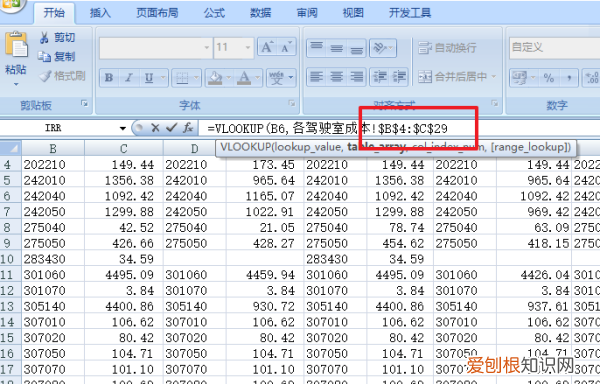
Task: Switch to the 公式 (Formulas) tab
Action: (x=214, y=13)
